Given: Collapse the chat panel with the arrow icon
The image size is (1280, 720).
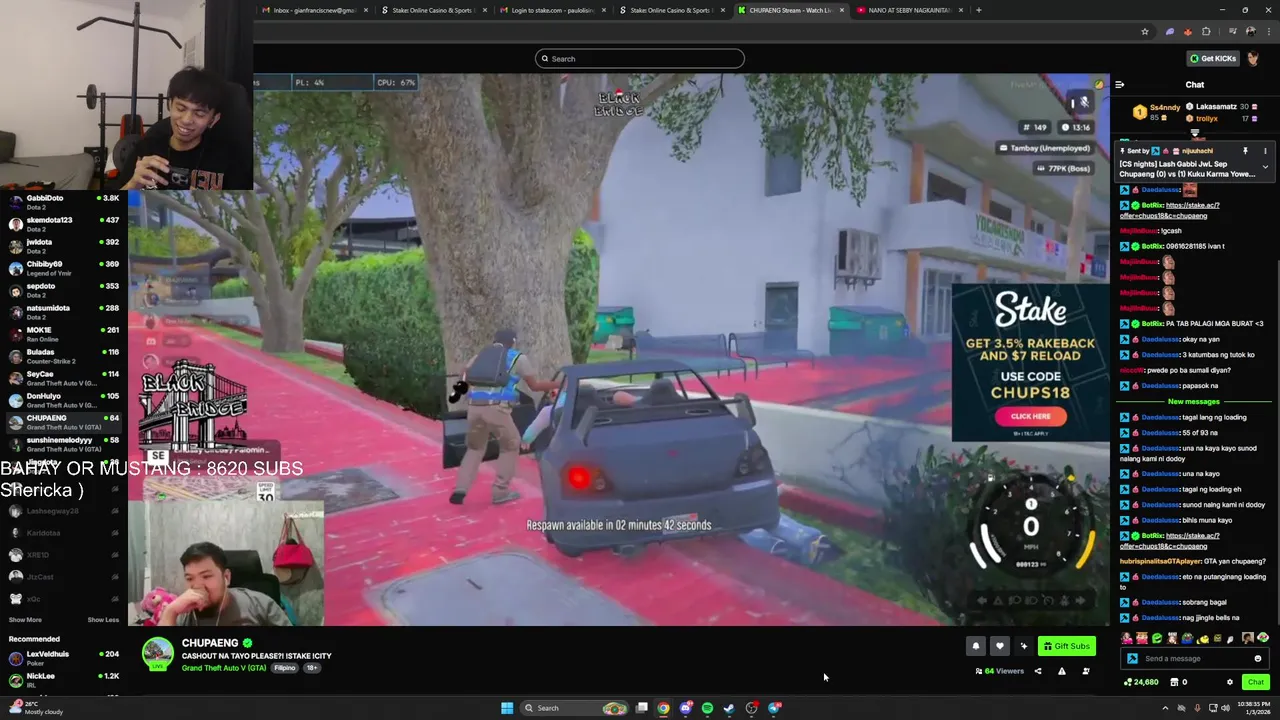Looking at the screenshot, I should coord(1120,85).
